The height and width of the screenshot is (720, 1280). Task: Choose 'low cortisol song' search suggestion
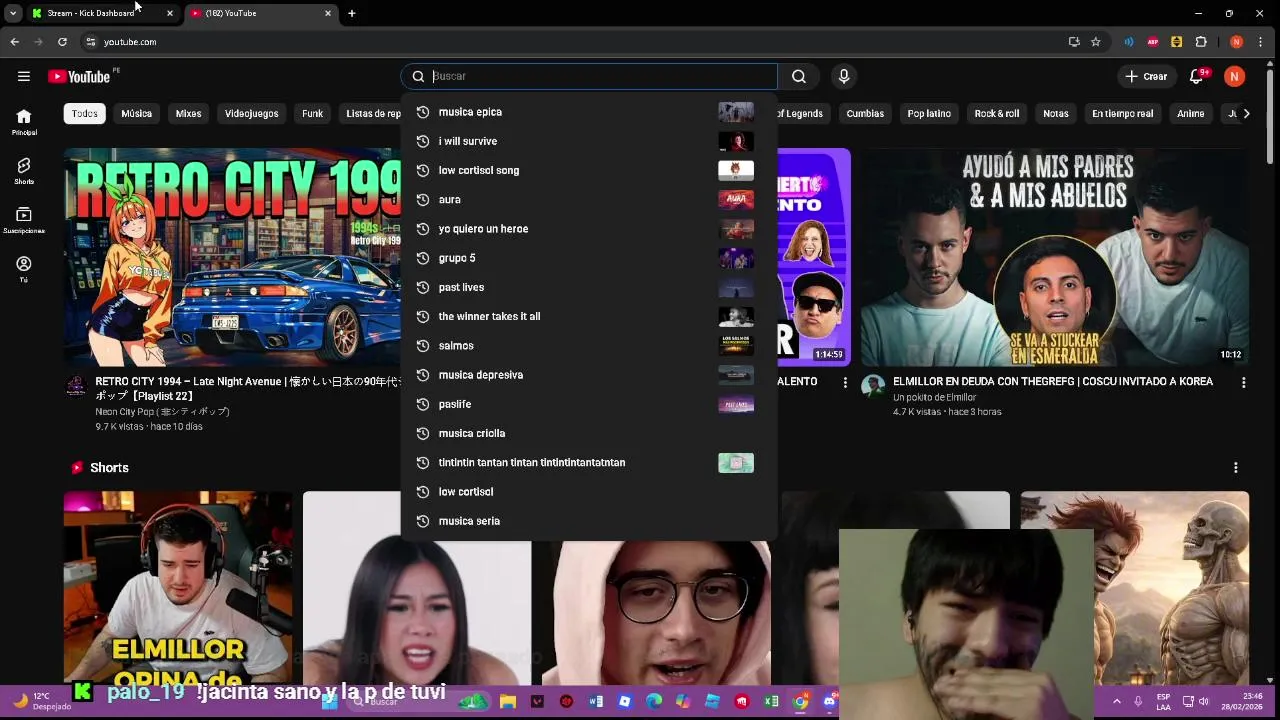pos(589,170)
